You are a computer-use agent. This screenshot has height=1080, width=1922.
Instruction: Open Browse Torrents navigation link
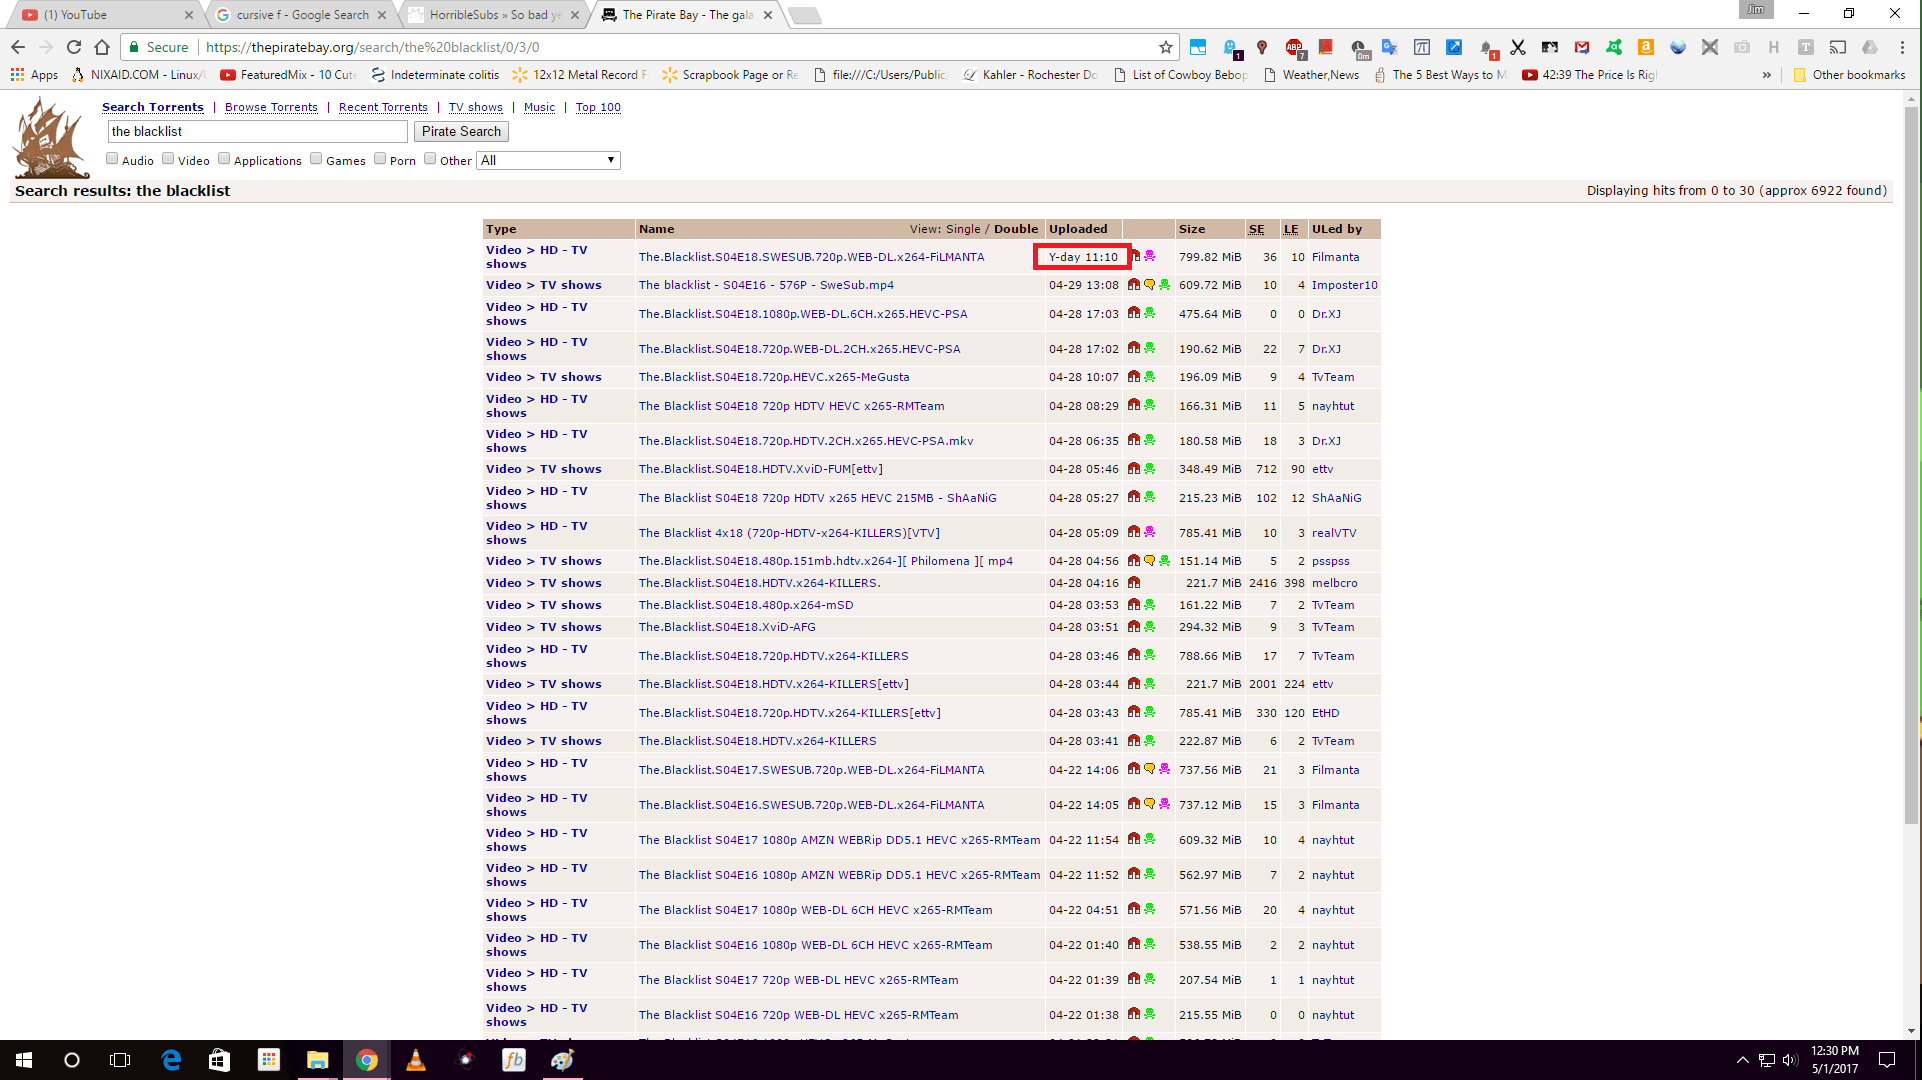(271, 107)
